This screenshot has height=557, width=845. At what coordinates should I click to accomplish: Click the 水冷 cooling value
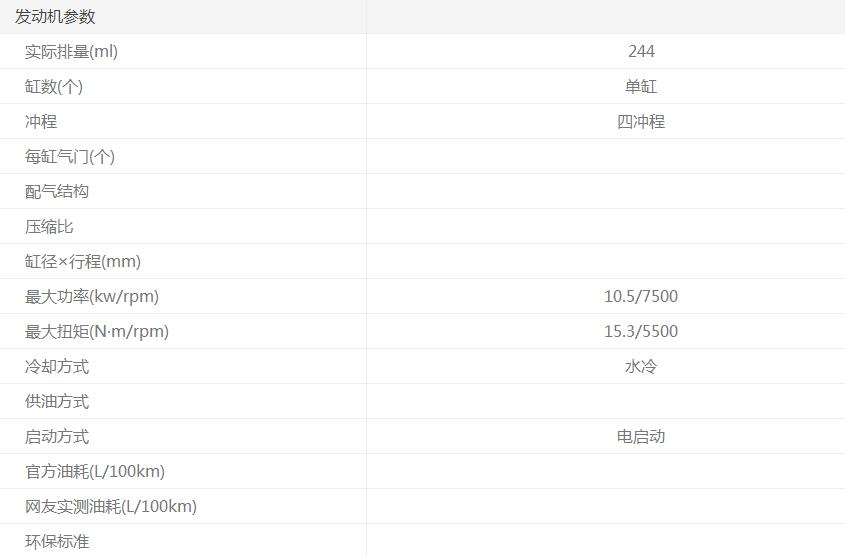pos(641,367)
